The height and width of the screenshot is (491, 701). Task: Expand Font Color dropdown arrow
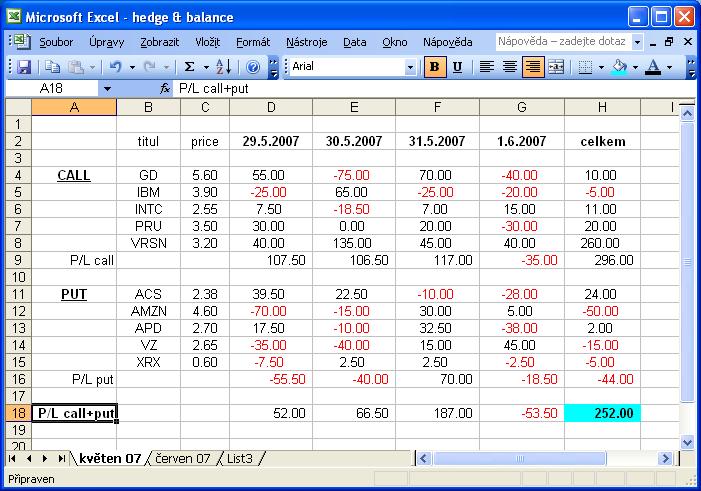[669, 68]
